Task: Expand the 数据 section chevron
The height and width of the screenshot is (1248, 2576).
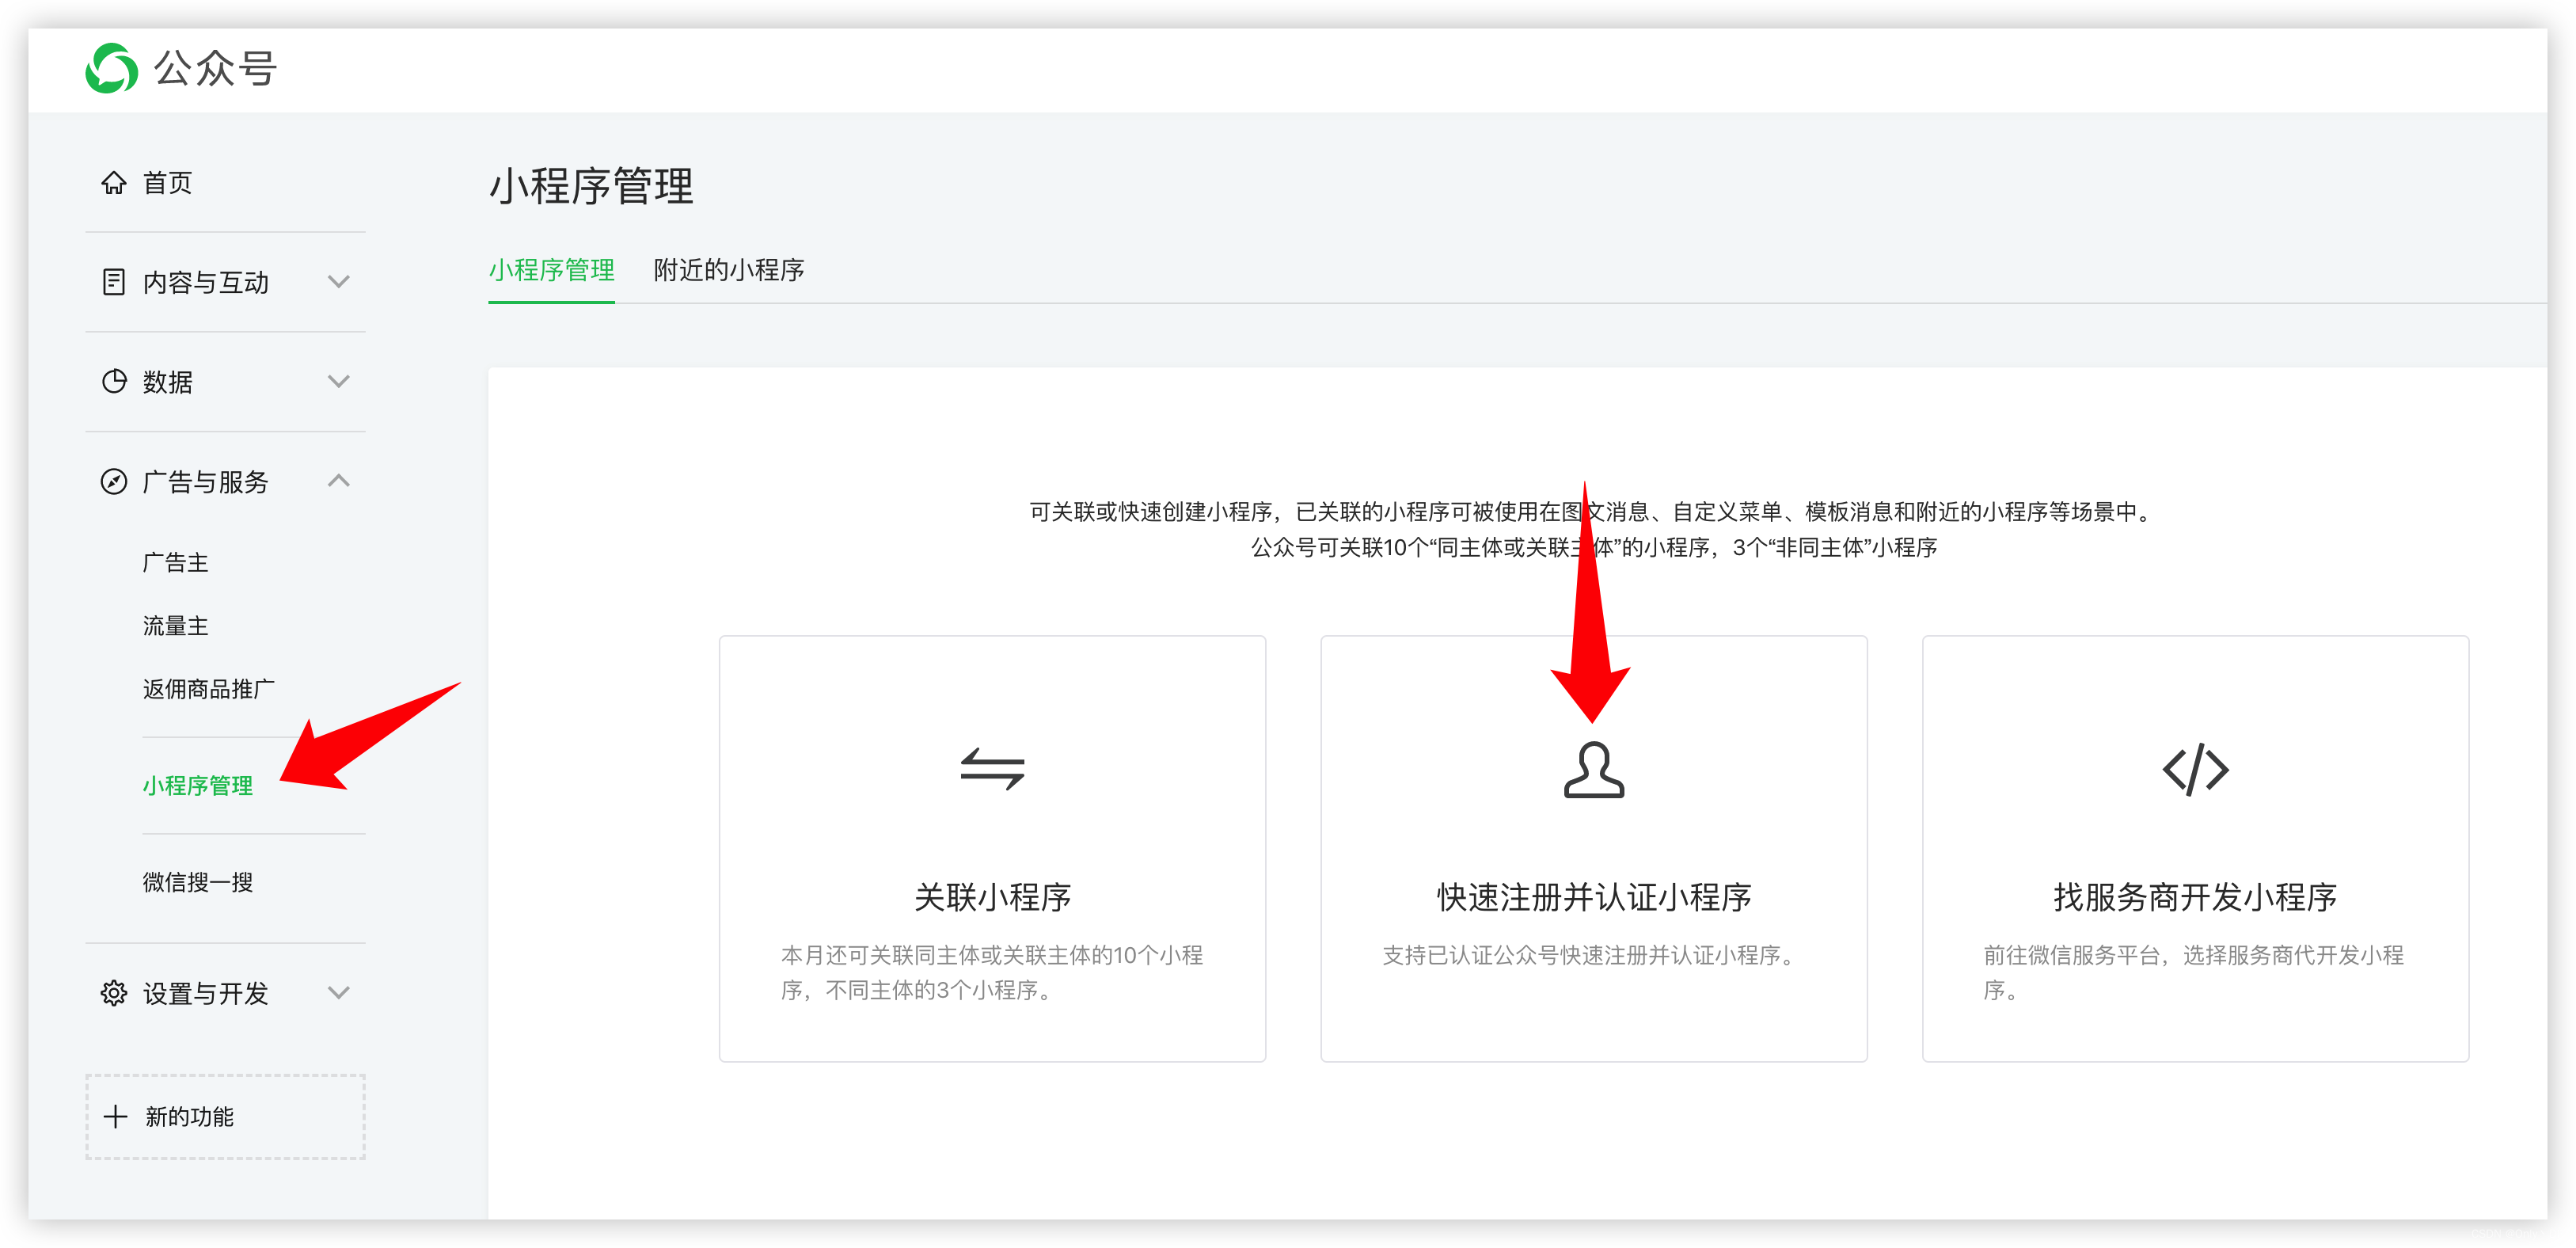Action: click(339, 382)
